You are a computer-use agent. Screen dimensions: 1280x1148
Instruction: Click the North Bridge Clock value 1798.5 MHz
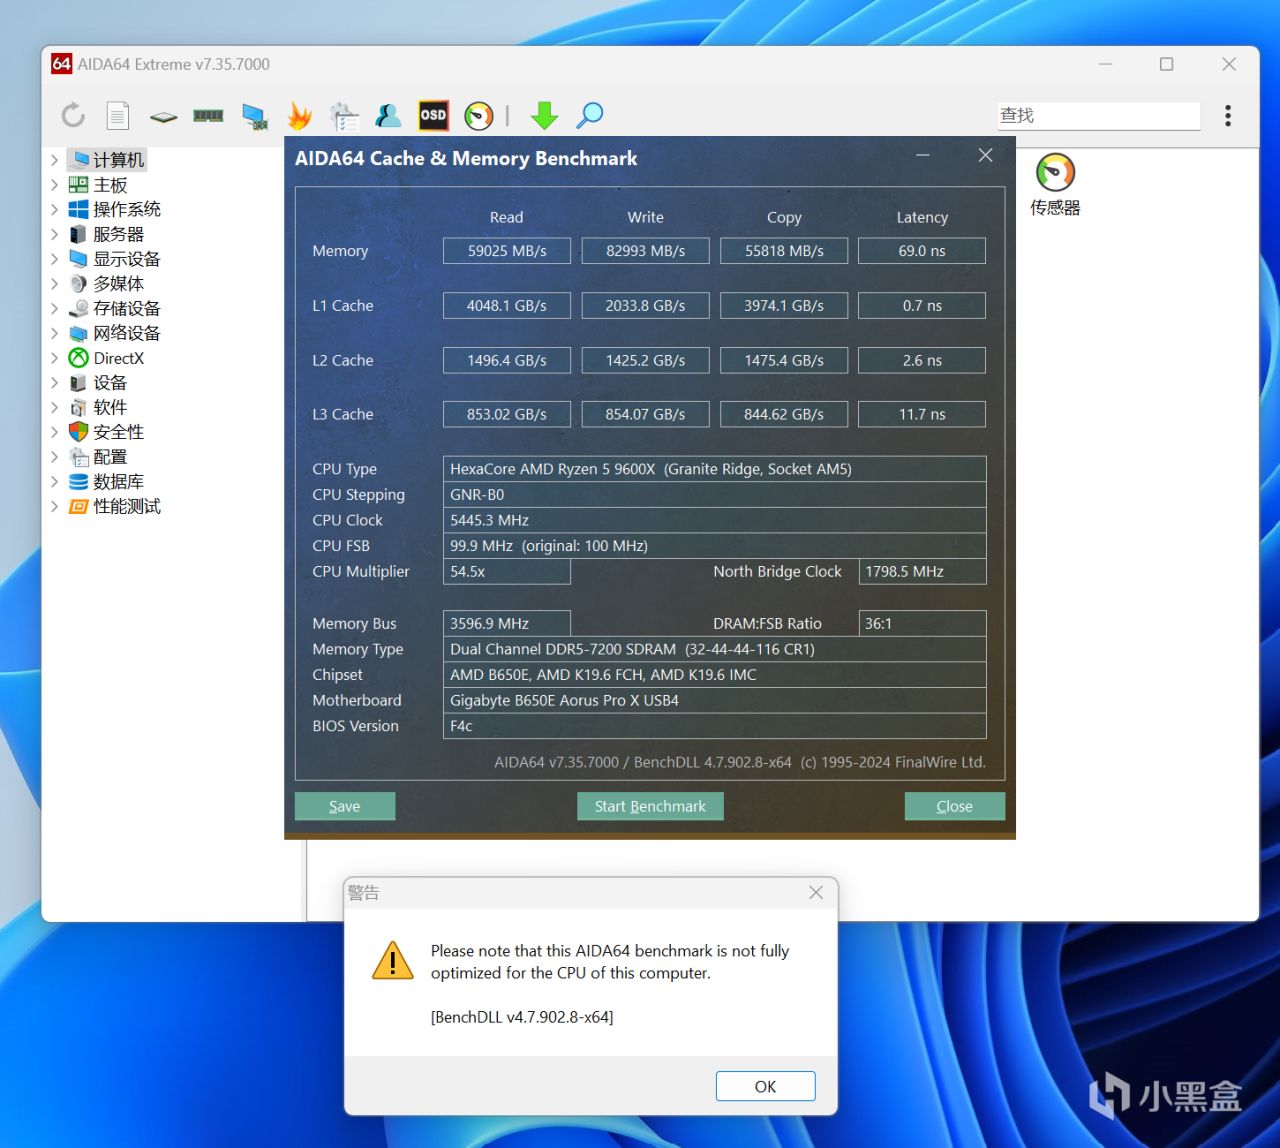pyautogui.click(x=922, y=571)
